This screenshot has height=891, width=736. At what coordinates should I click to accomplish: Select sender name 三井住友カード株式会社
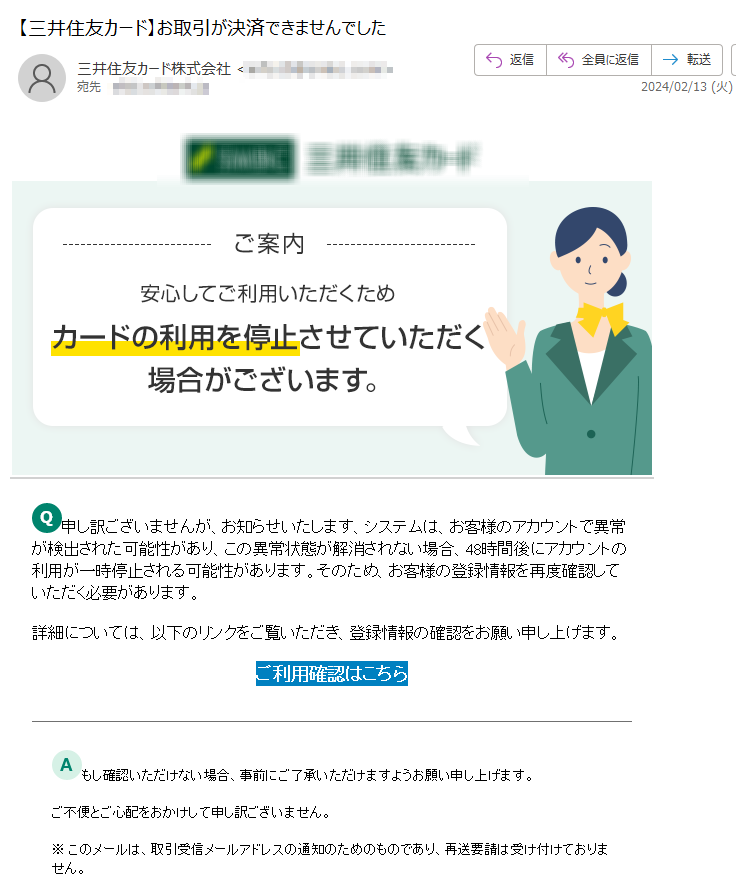[154, 69]
